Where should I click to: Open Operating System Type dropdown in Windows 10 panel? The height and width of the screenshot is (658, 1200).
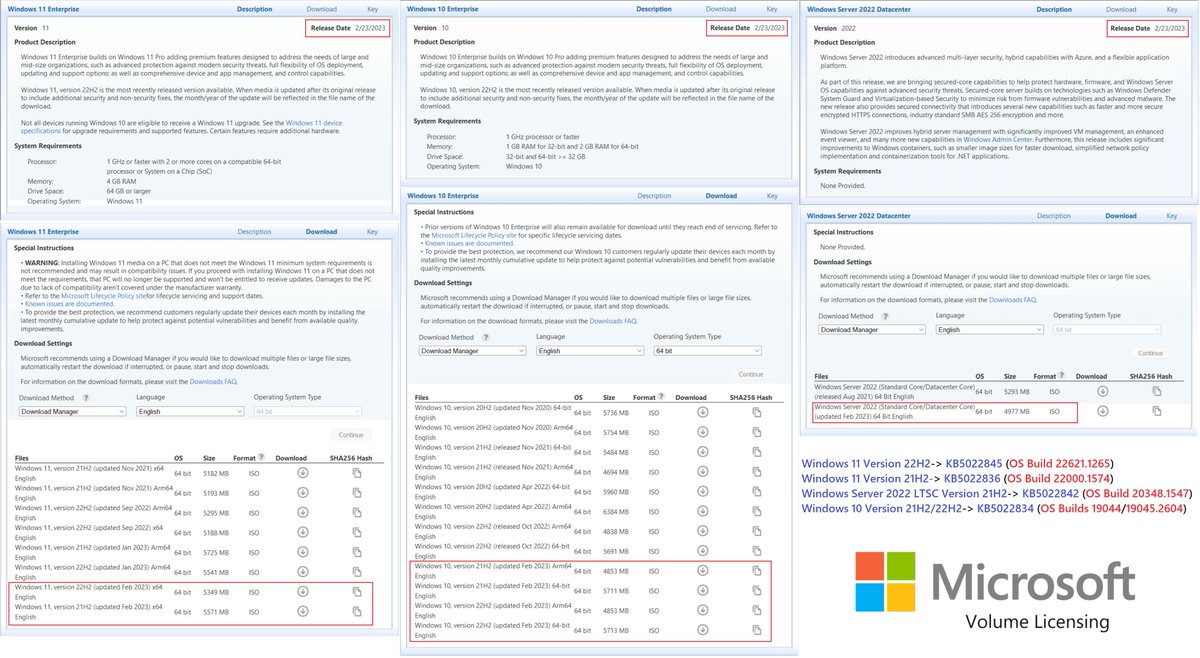click(708, 351)
